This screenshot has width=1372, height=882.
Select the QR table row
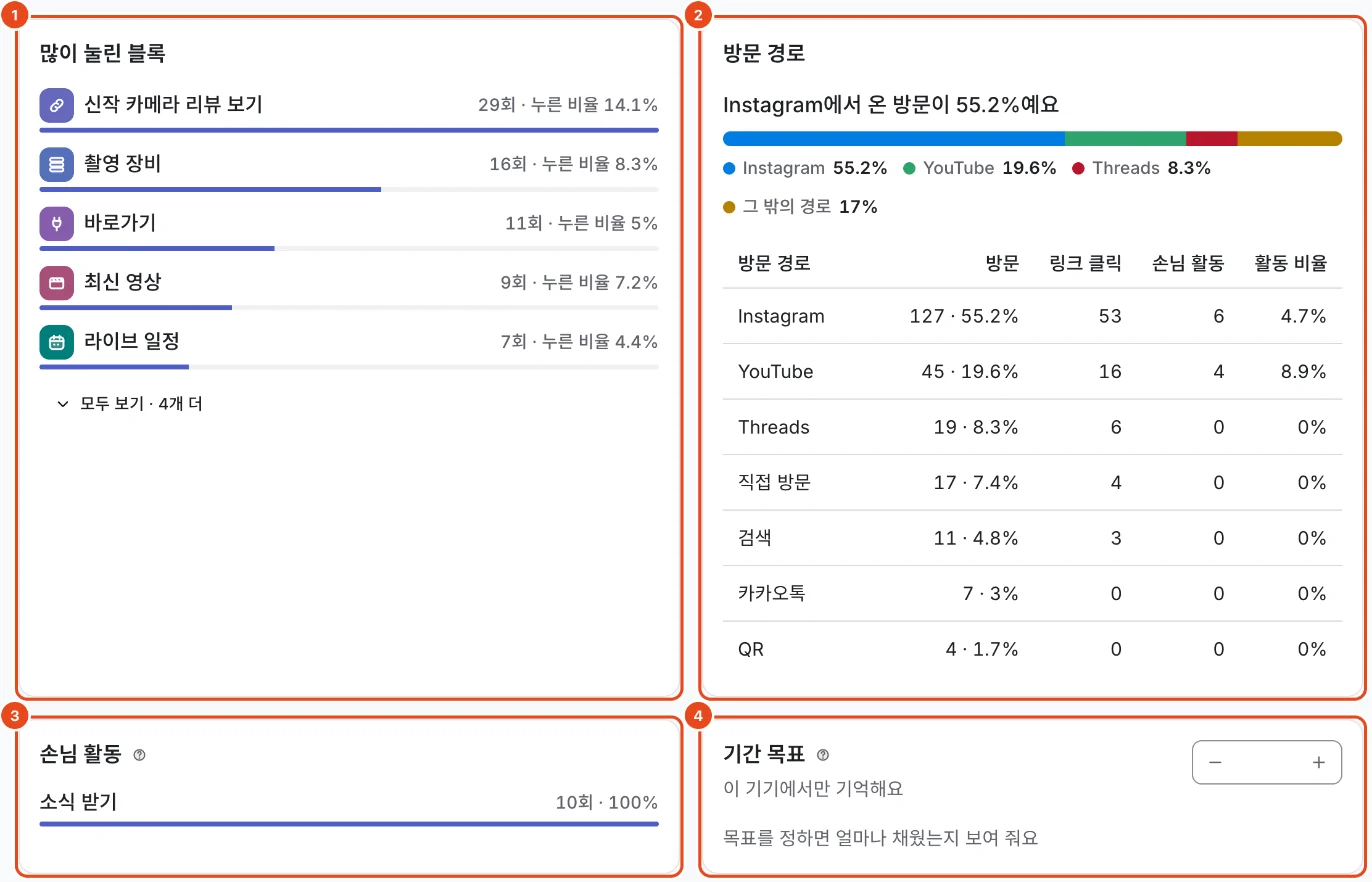[x=1032, y=650]
